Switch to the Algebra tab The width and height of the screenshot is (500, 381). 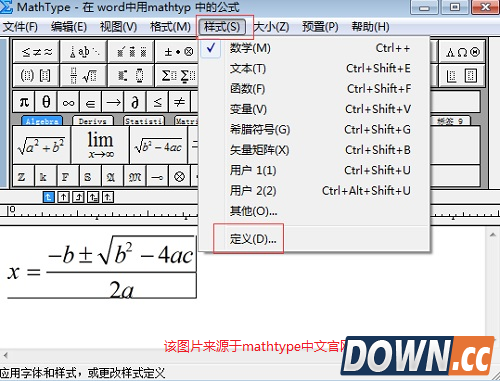point(42,121)
